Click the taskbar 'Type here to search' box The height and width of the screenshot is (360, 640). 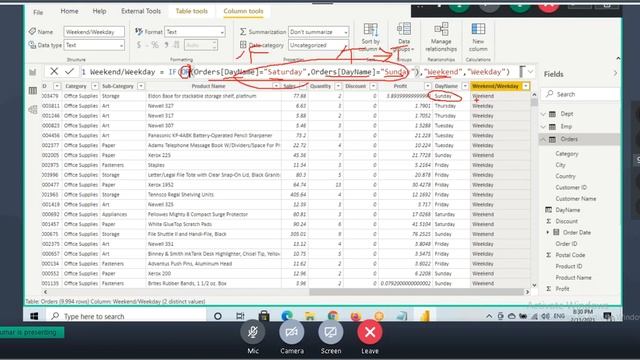pyautogui.click(x=127, y=316)
